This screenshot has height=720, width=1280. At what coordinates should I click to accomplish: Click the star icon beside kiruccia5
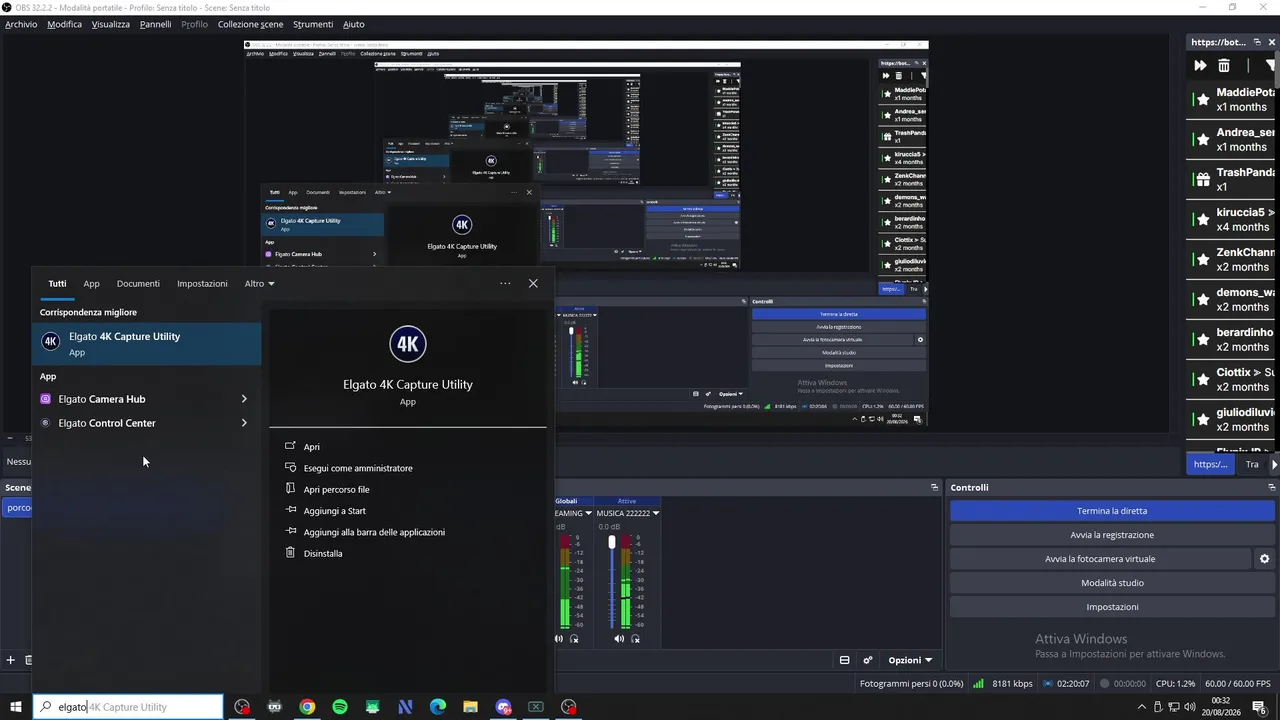1202,220
